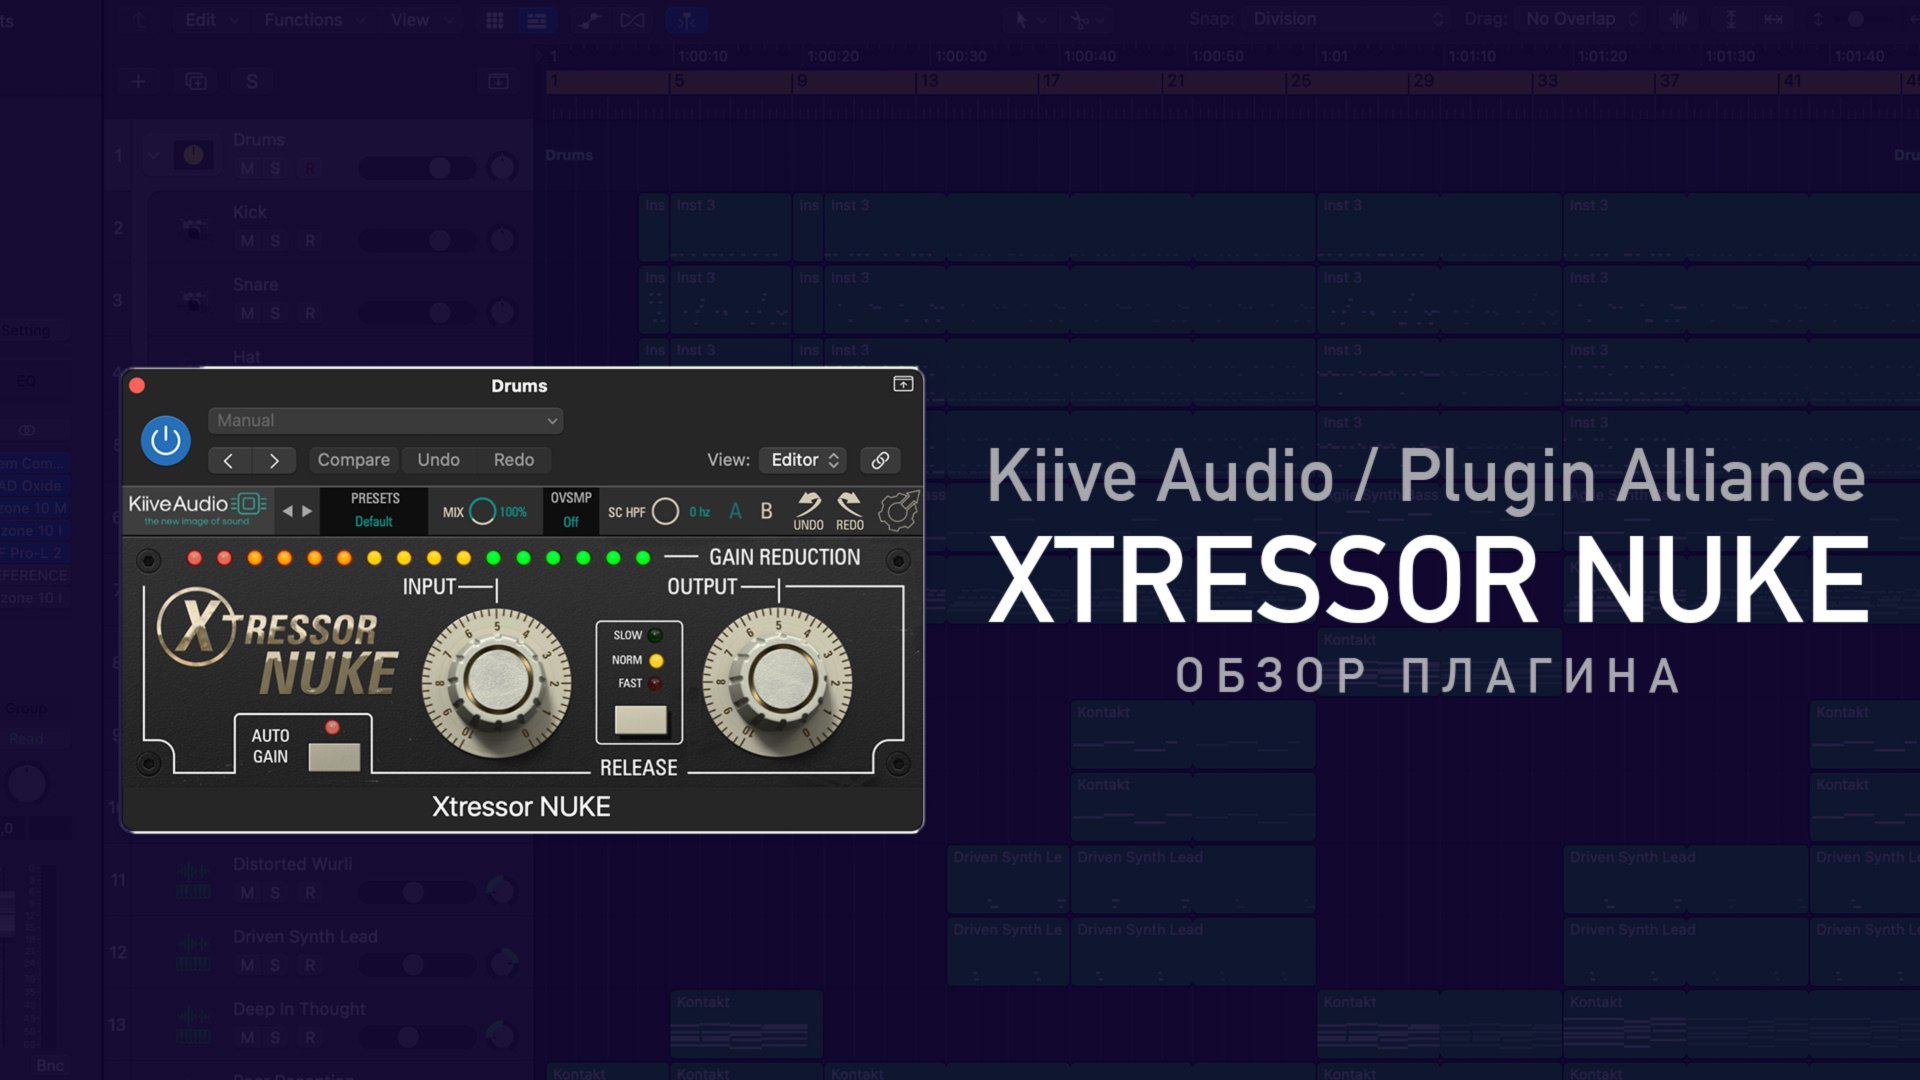
Task: Click the Kiive settings gear icon
Action: coord(898,511)
